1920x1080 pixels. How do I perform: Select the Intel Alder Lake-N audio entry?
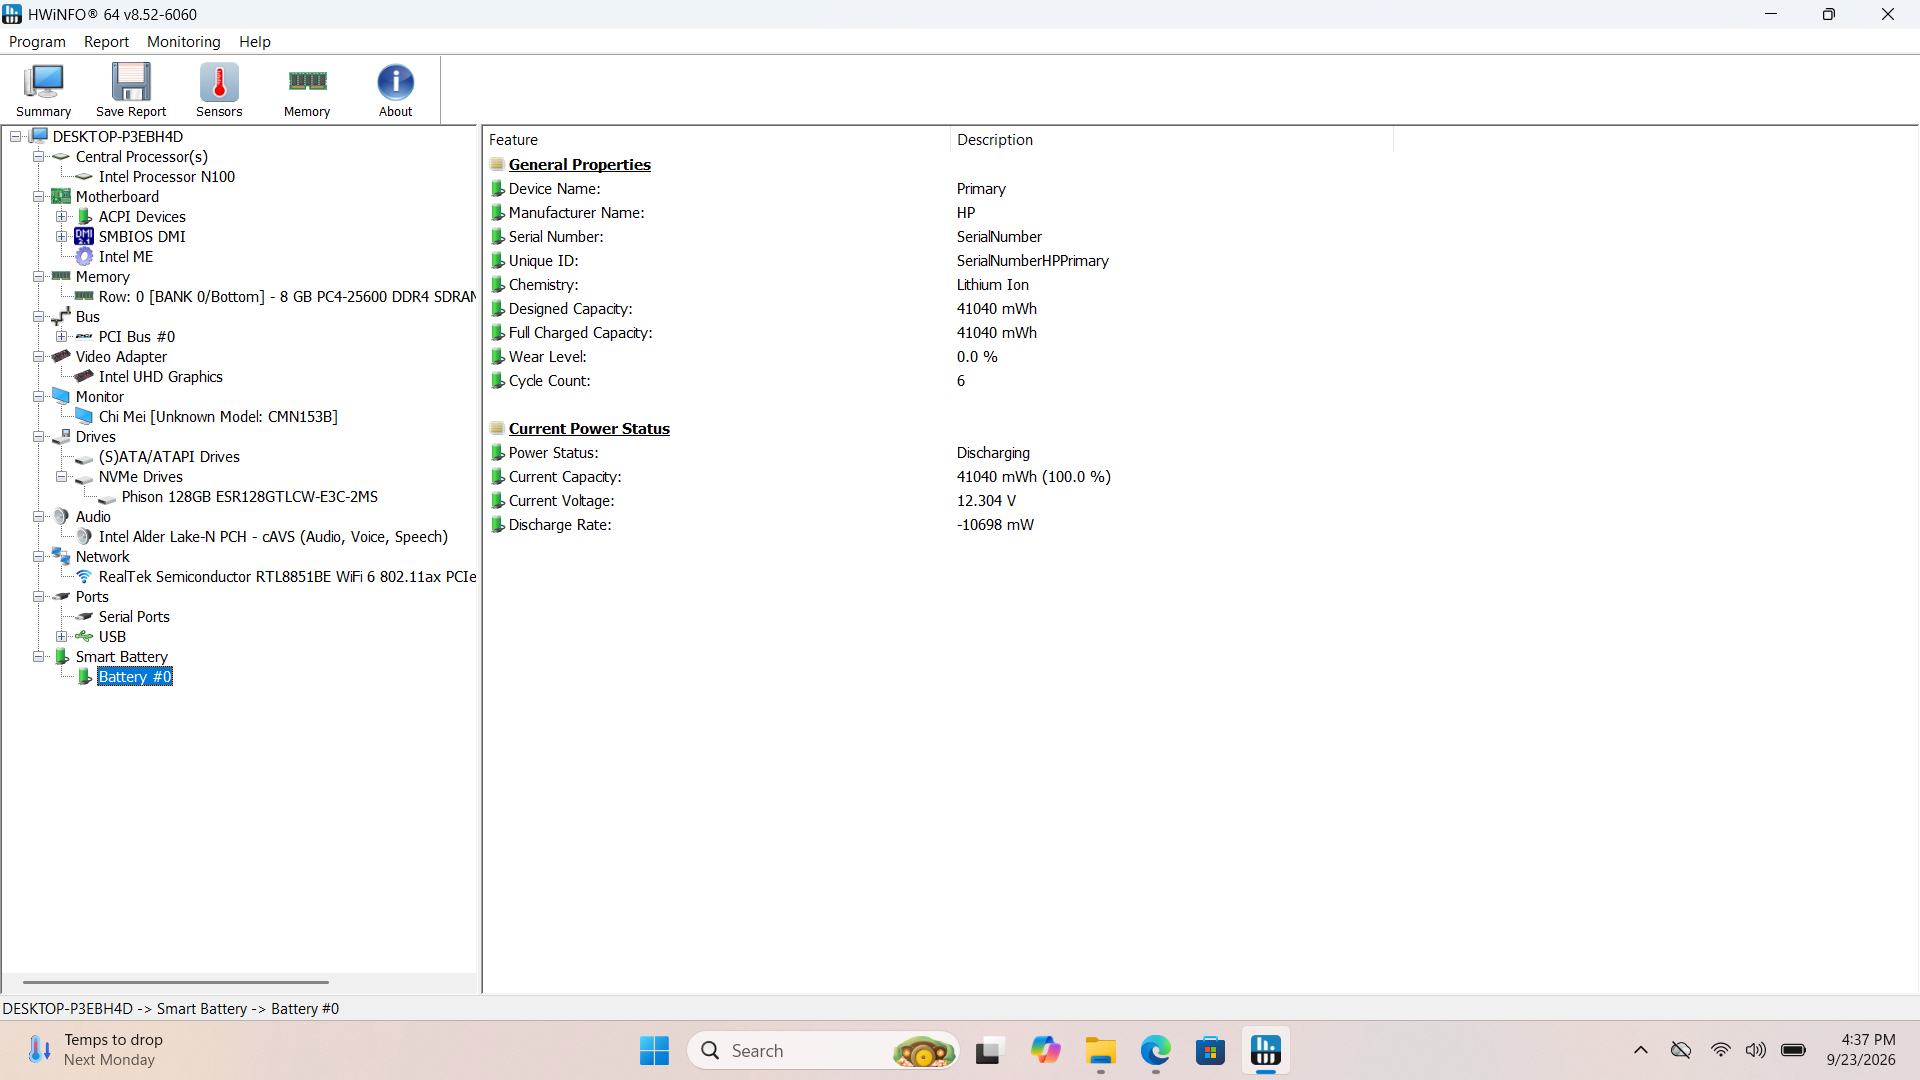pos(273,537)
